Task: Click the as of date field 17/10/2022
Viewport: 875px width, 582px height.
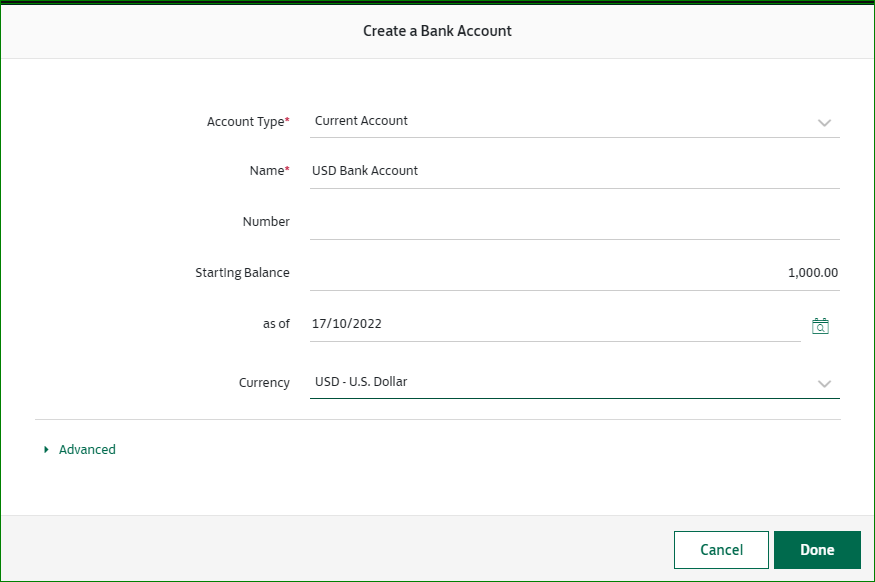Action: pyautogui.click(x=554, y=324)
